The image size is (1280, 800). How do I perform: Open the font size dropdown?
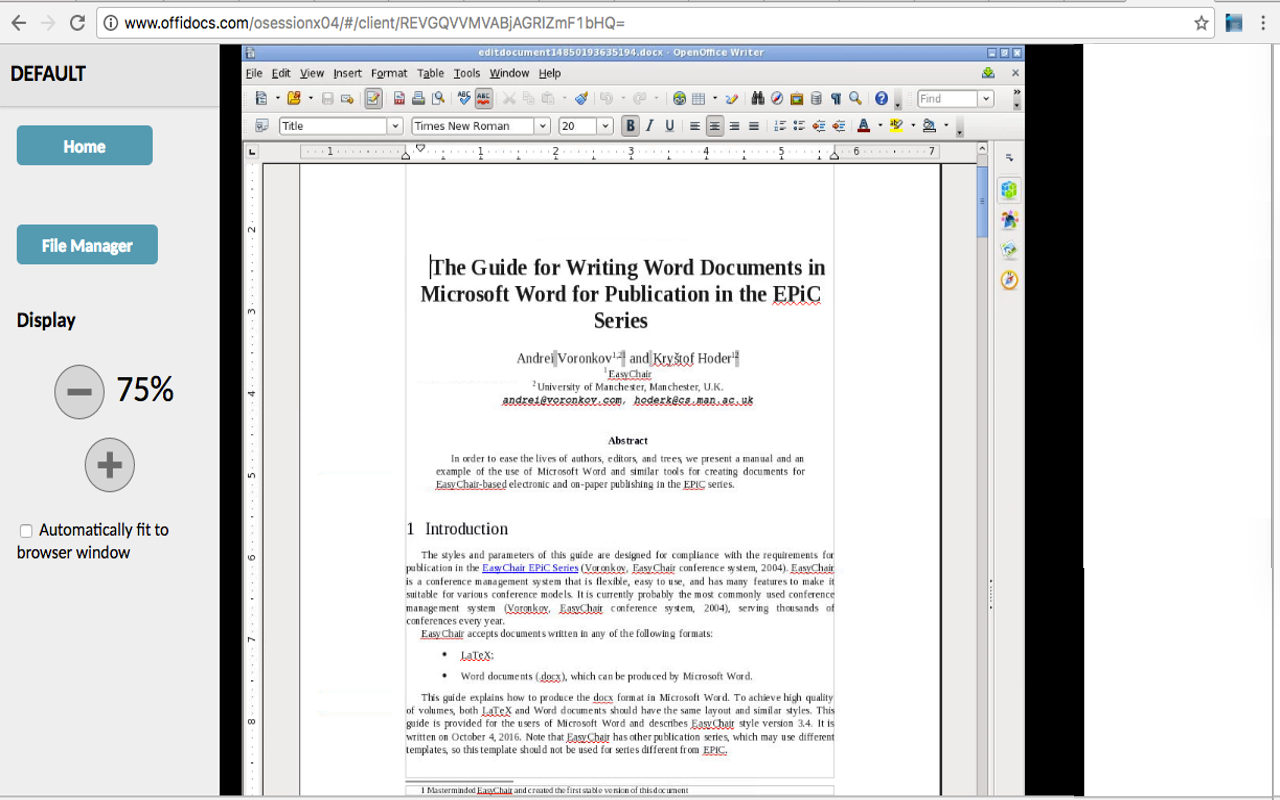pyautogui.click(x=604, y=125)
